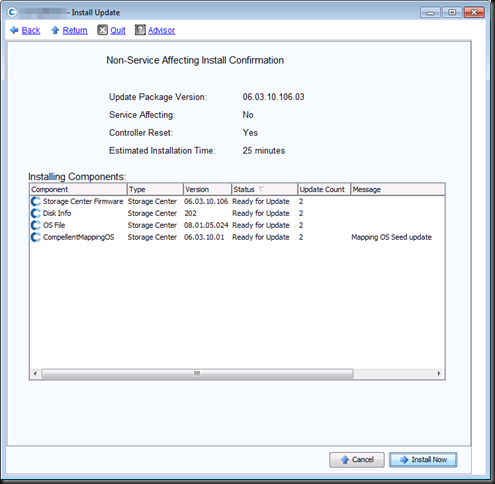
Task: Close the Install Update window
Action: click(474, 12)
